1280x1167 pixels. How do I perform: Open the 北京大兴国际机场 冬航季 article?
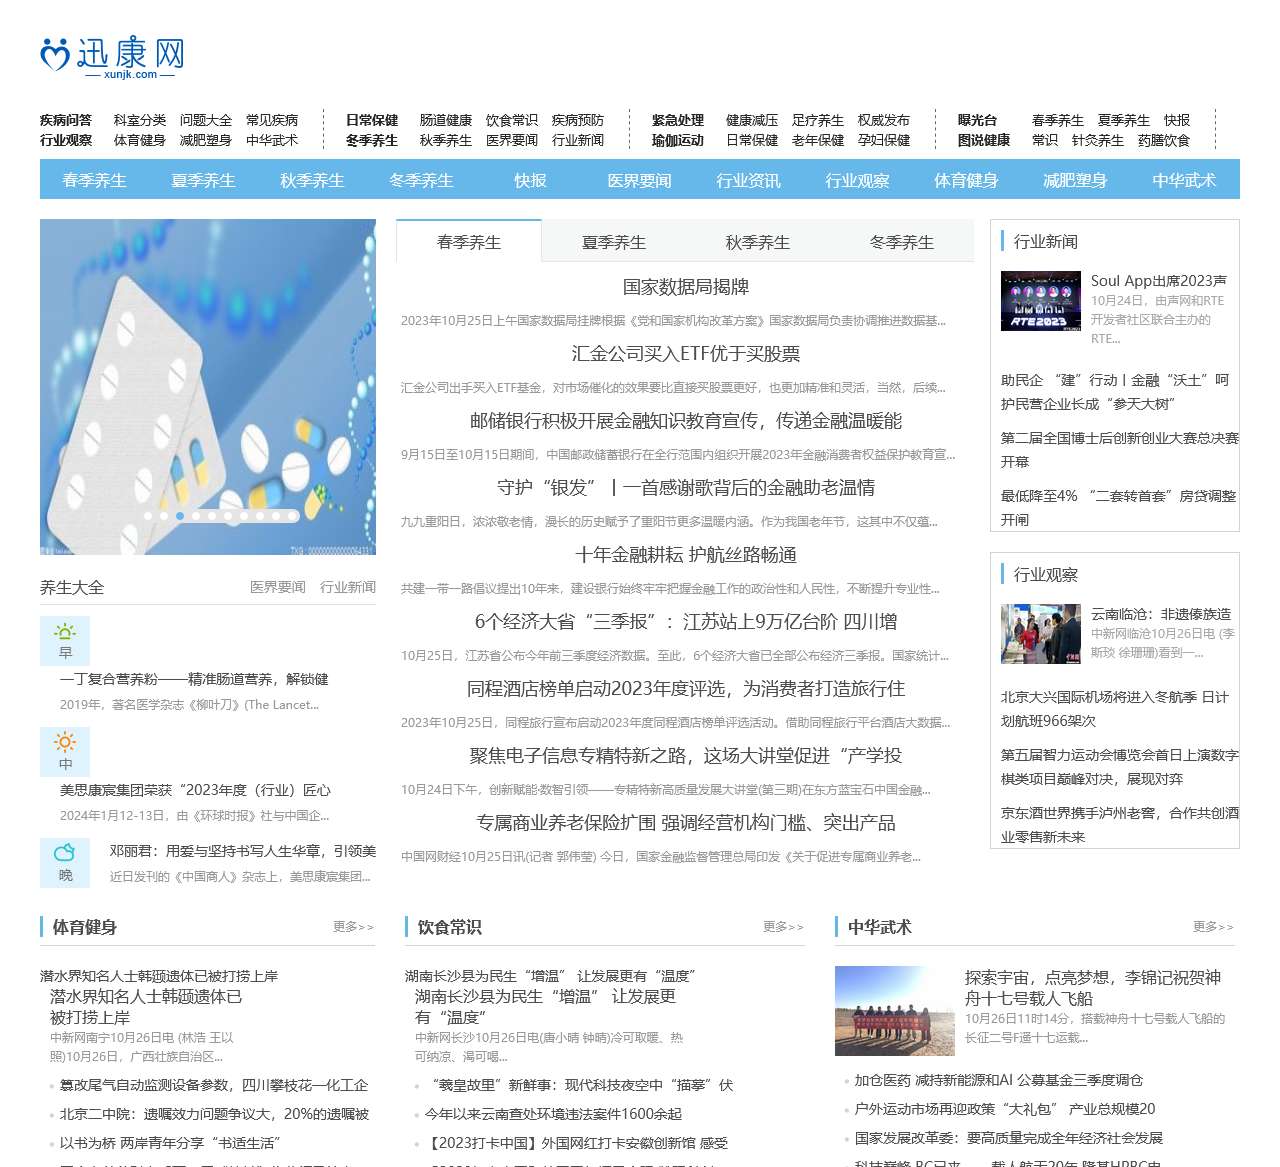point(1115,709)
